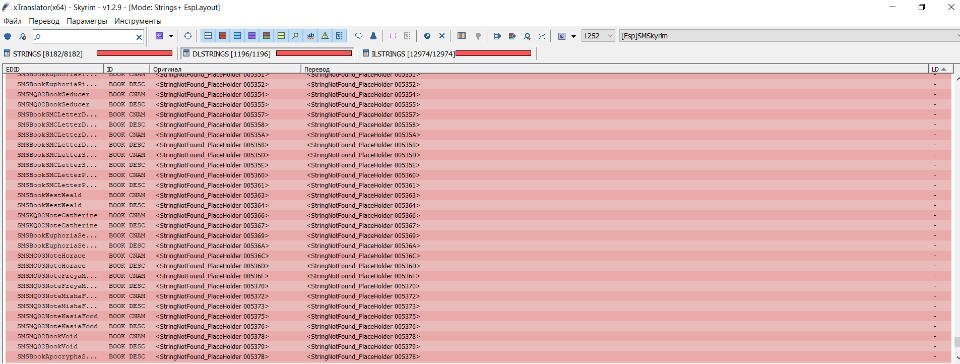Select the SMSMQ03BookSeducer BOOK CNAM row
The image size is (960, 364).
(x=478, y=94)
